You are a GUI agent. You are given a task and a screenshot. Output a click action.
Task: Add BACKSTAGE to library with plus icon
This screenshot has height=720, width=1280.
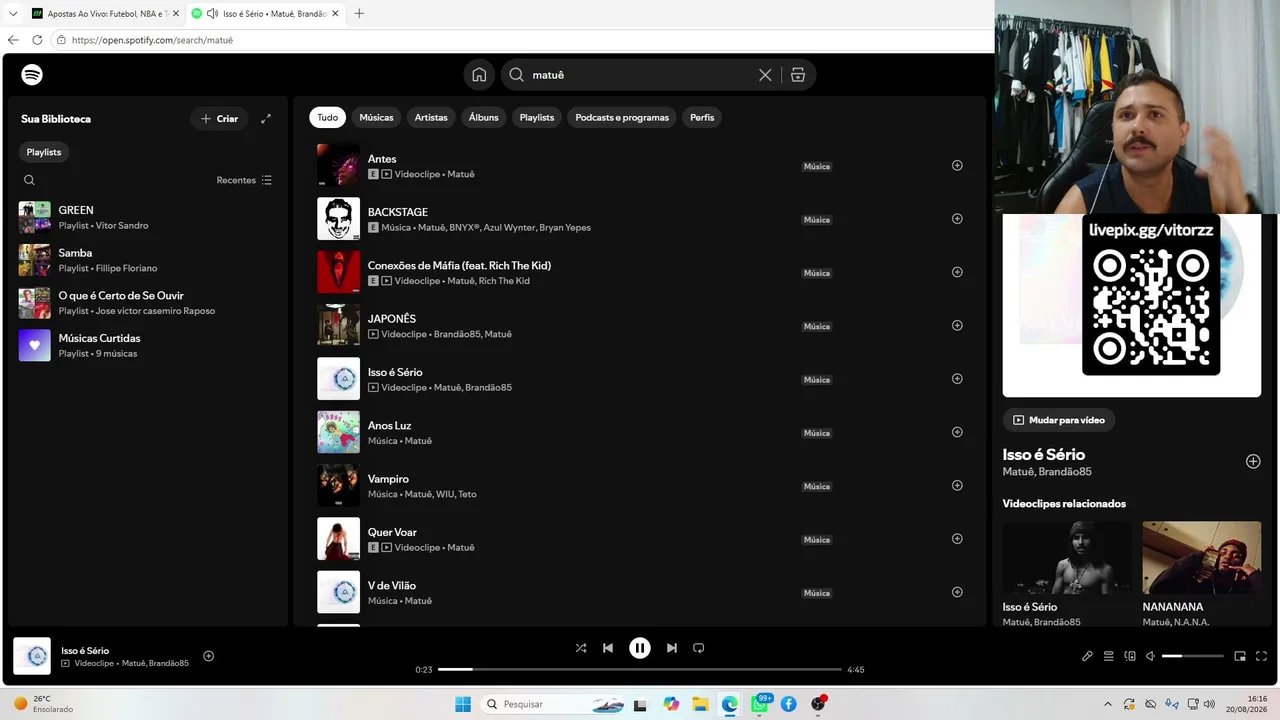tap(957, 219)
